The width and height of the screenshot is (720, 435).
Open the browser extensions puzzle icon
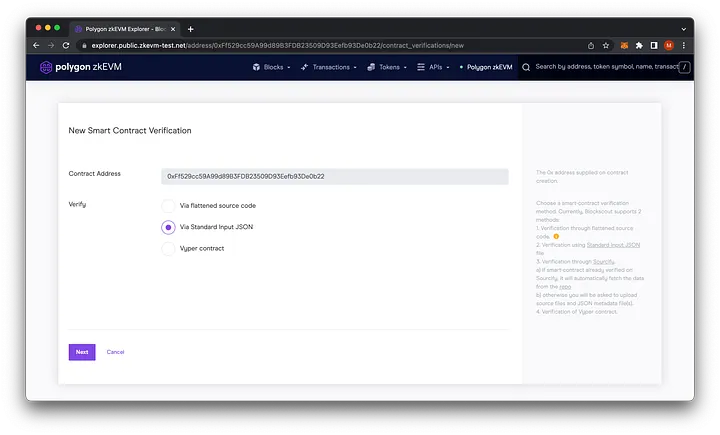[640, 45]
